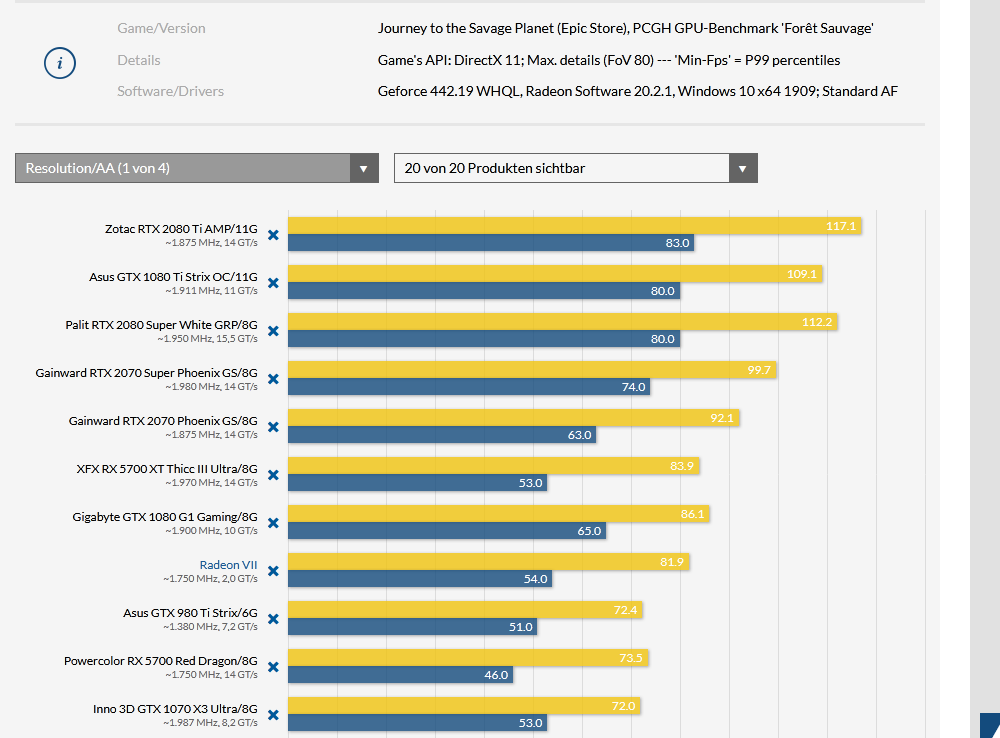1000x738 pixels.
Task: Click the Journey to the Savage Planet text
Action: [x=625, y=28]
